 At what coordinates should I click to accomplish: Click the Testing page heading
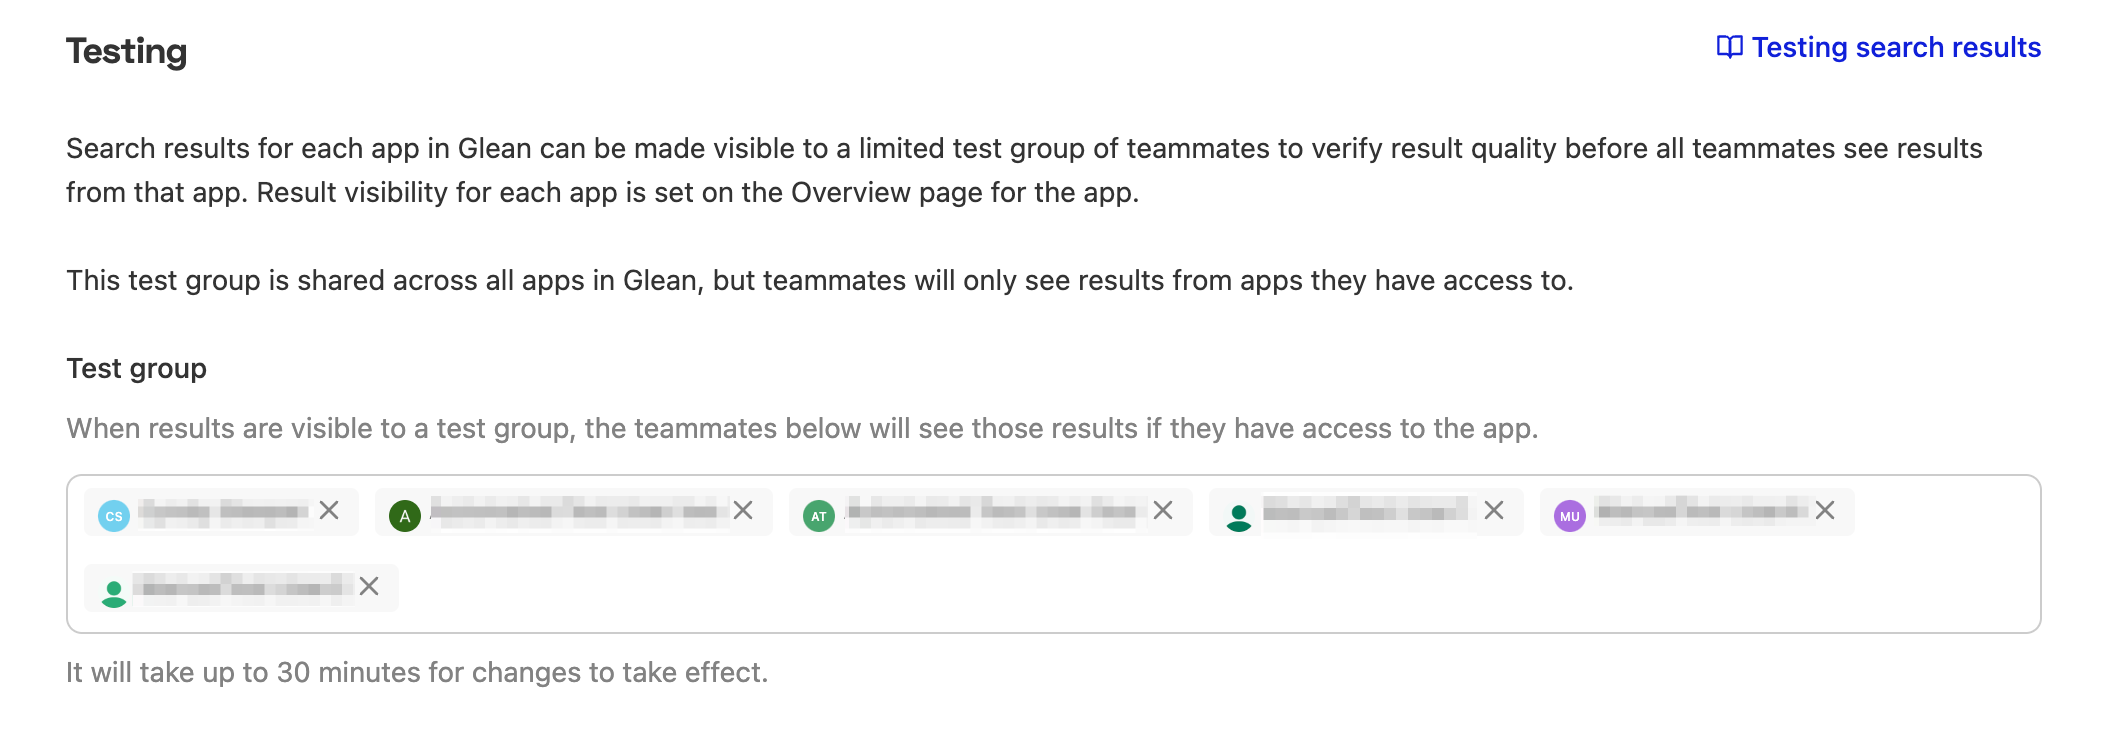127,51
